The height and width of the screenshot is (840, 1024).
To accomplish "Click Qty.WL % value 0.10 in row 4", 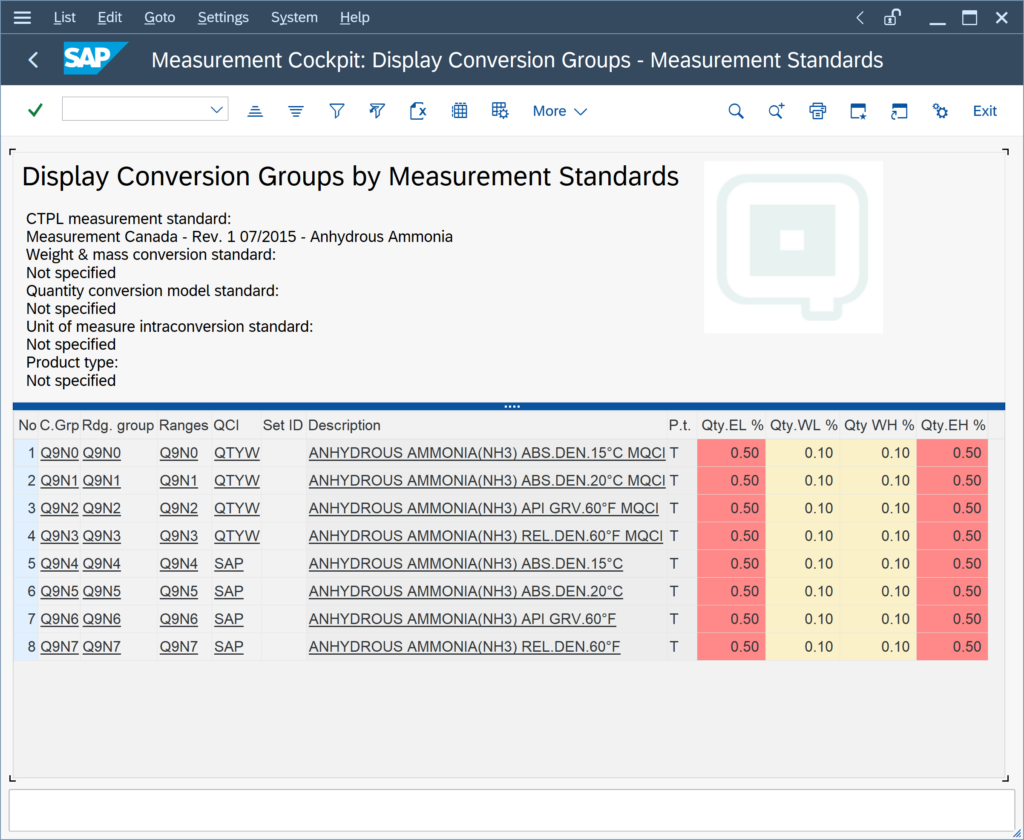I will 803,536.
